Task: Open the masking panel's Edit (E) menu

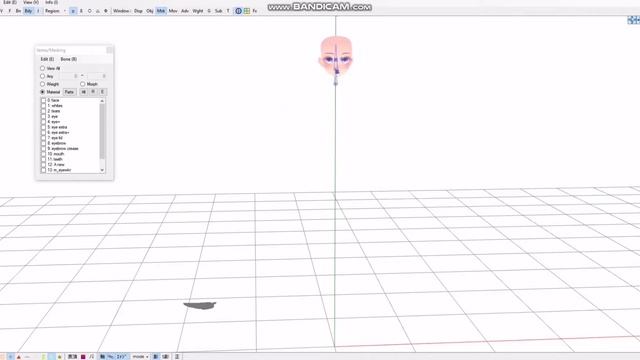Action: tap(47, 59)
